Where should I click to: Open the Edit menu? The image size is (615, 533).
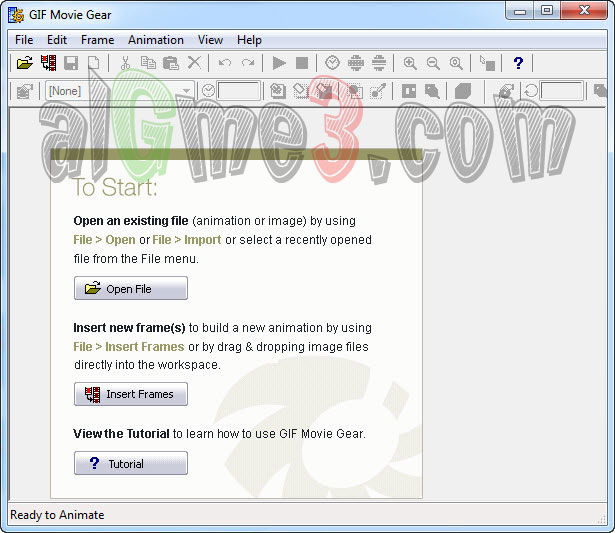click(x=57, y=40)
